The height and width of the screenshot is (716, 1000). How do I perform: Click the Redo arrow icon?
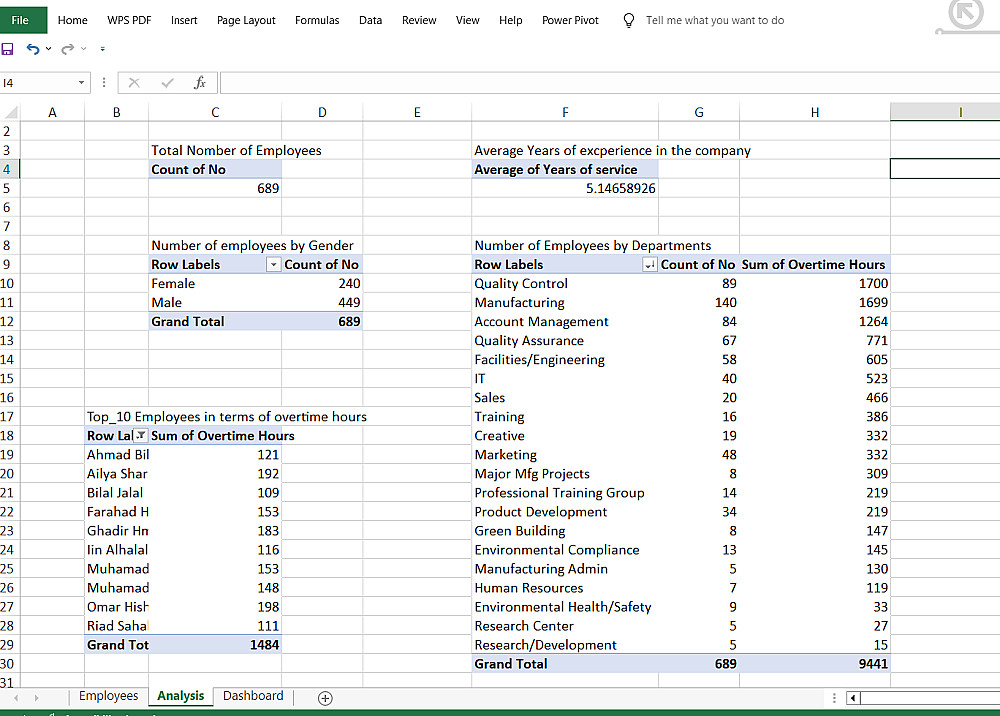[67, 49]
